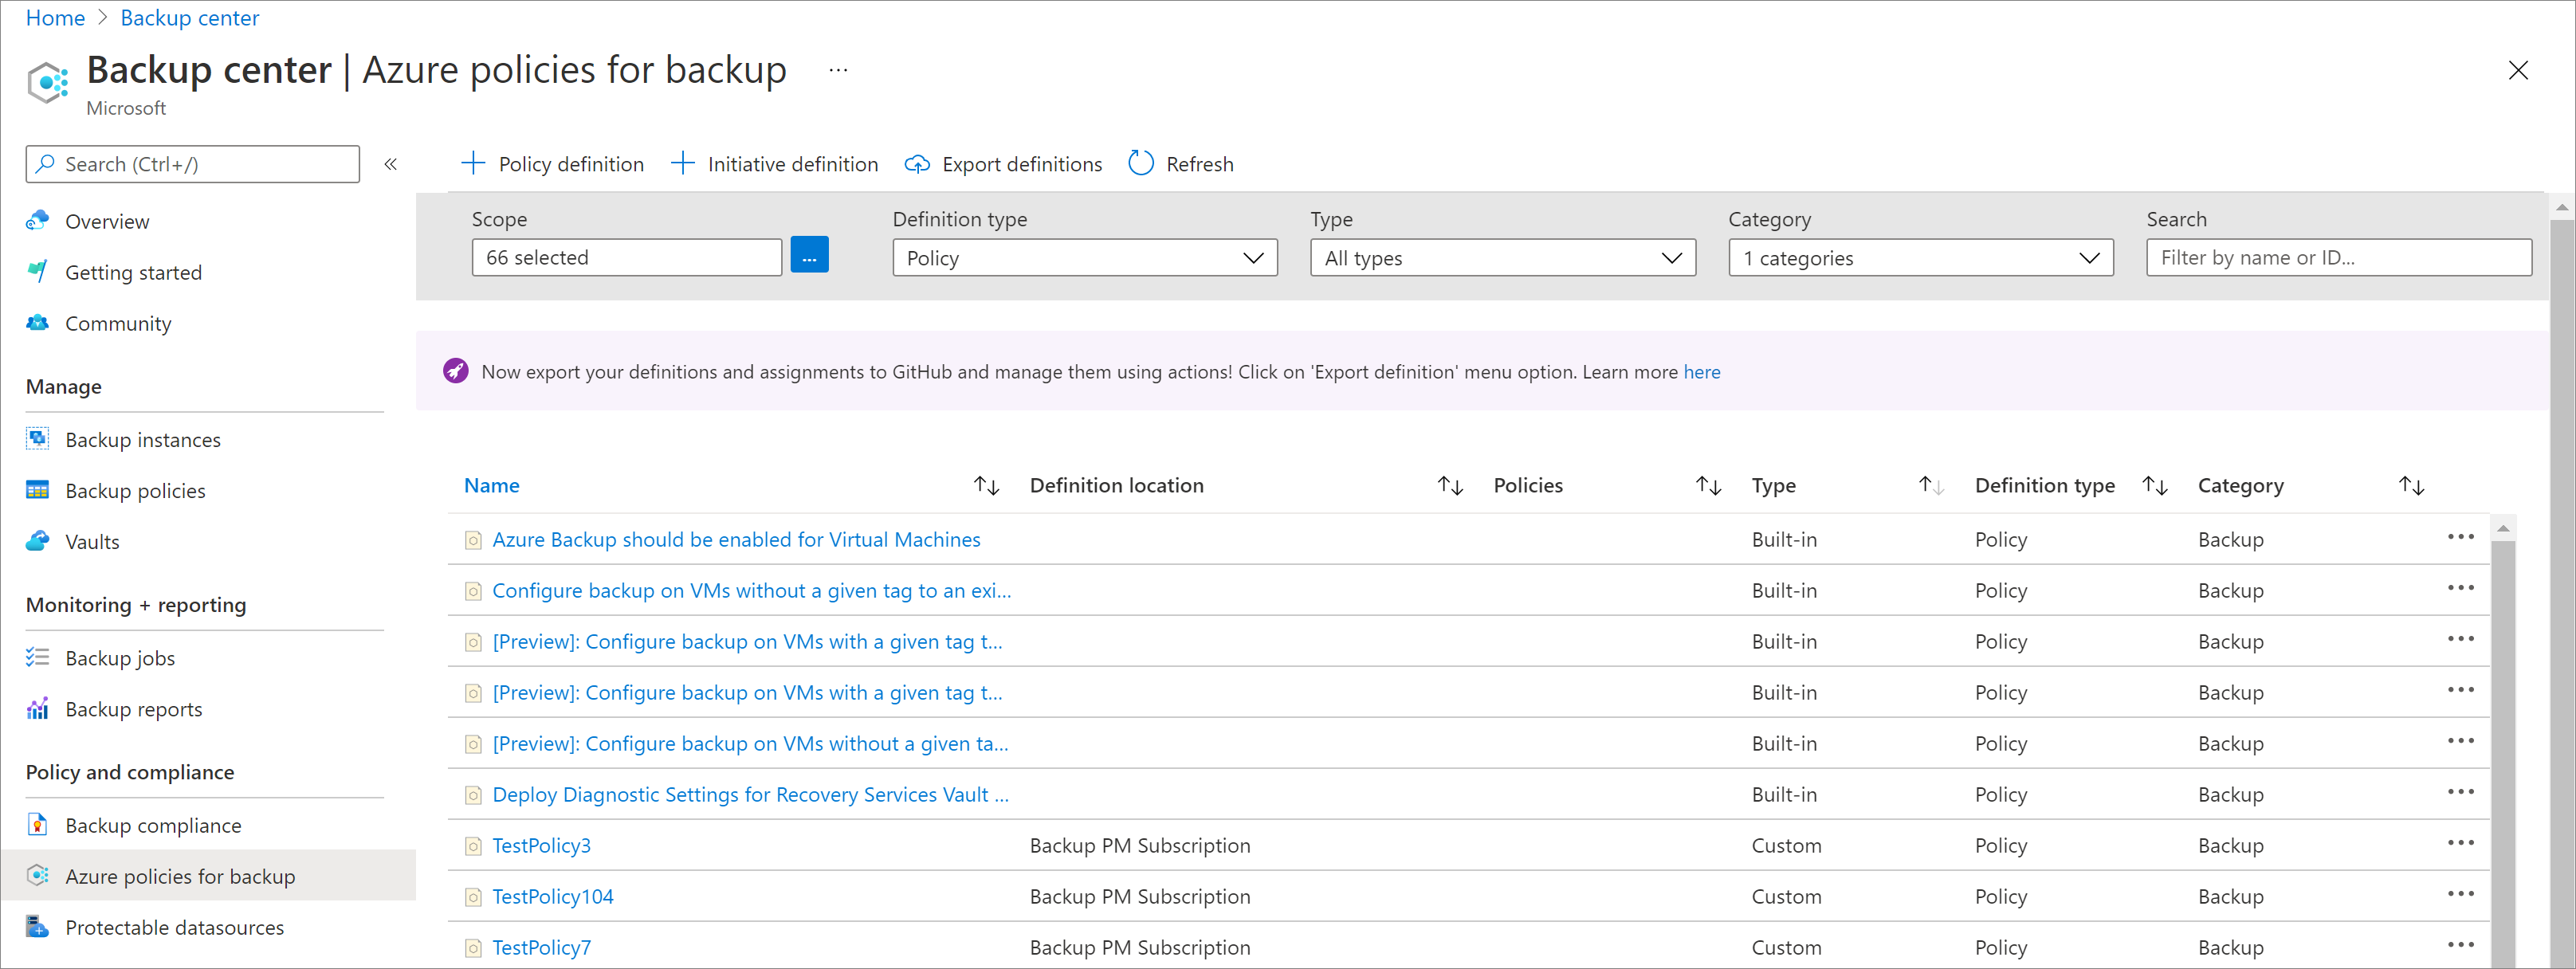The height and width of the screenshot is (969, 2576).
Task: Select Azure Backup should be enabled for Virtual Machines
Action: pyautogui.click(x=736, y=539)
